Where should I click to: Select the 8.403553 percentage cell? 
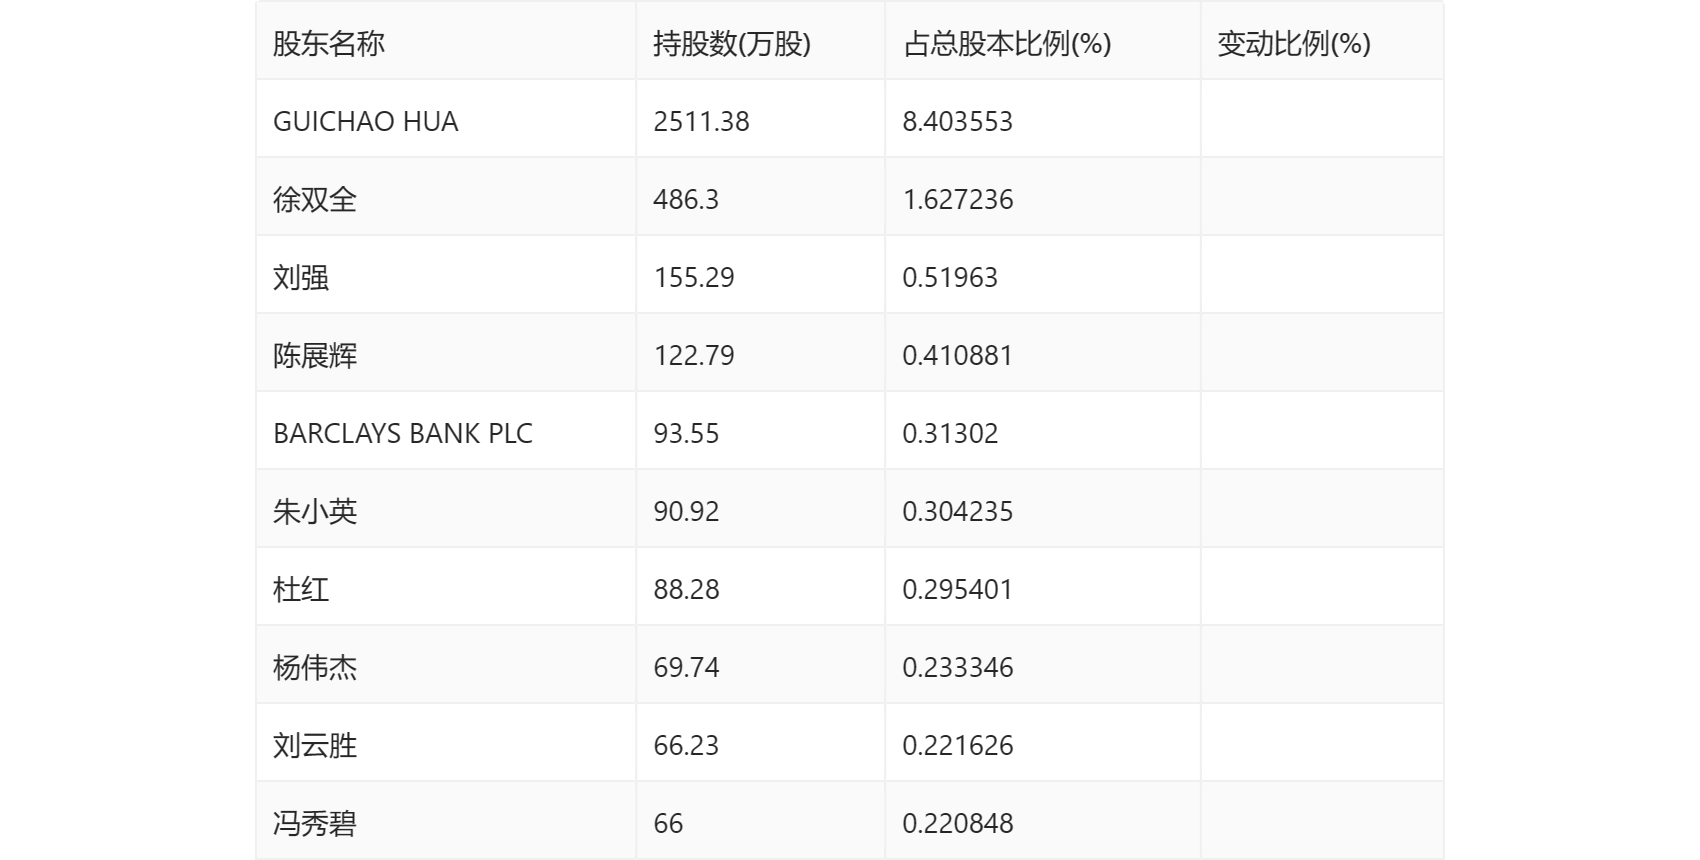[957, 122]
